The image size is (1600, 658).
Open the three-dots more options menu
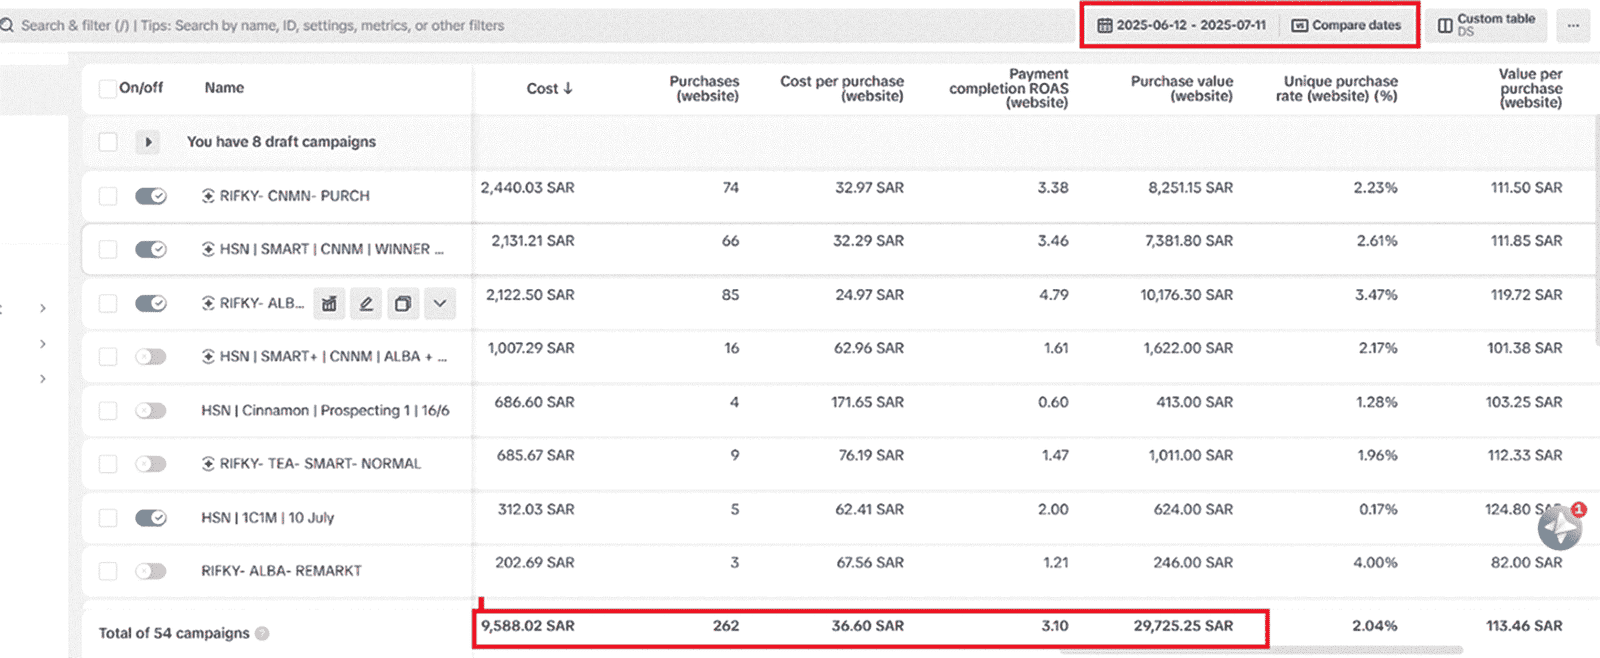(1573, 25)
